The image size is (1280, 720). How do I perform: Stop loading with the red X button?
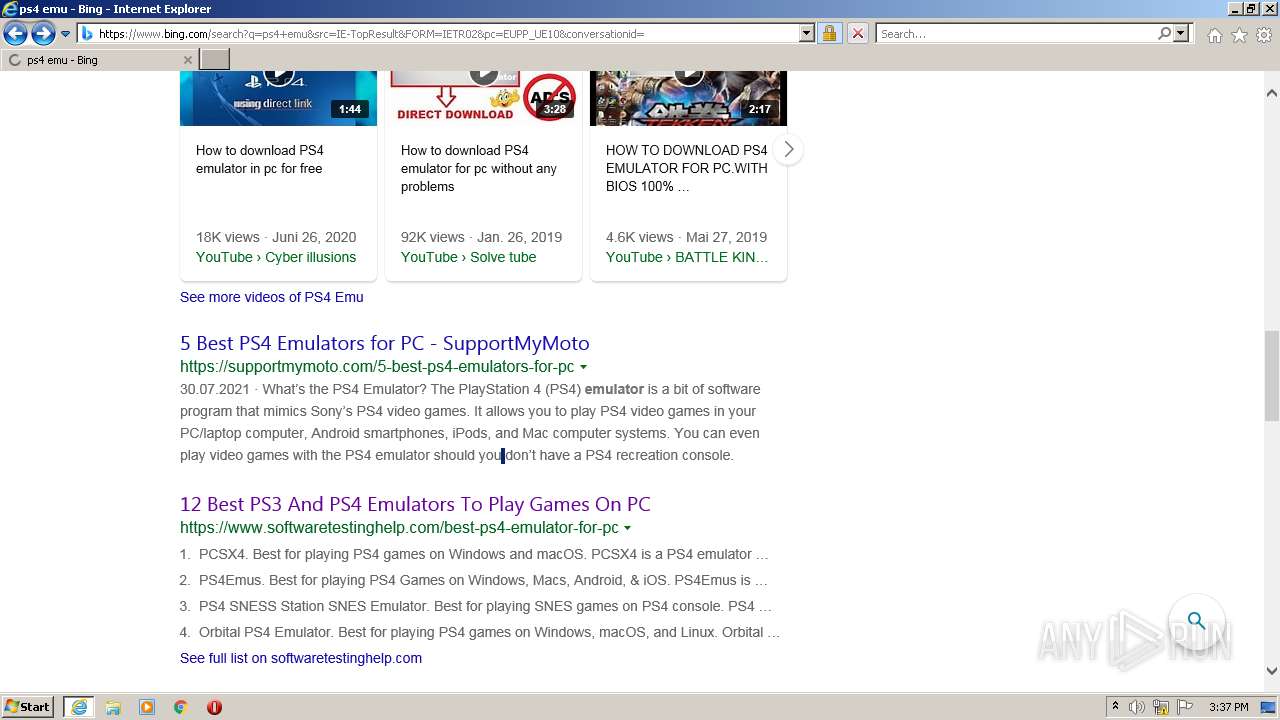pyautogui.click(x=857, y=34)
